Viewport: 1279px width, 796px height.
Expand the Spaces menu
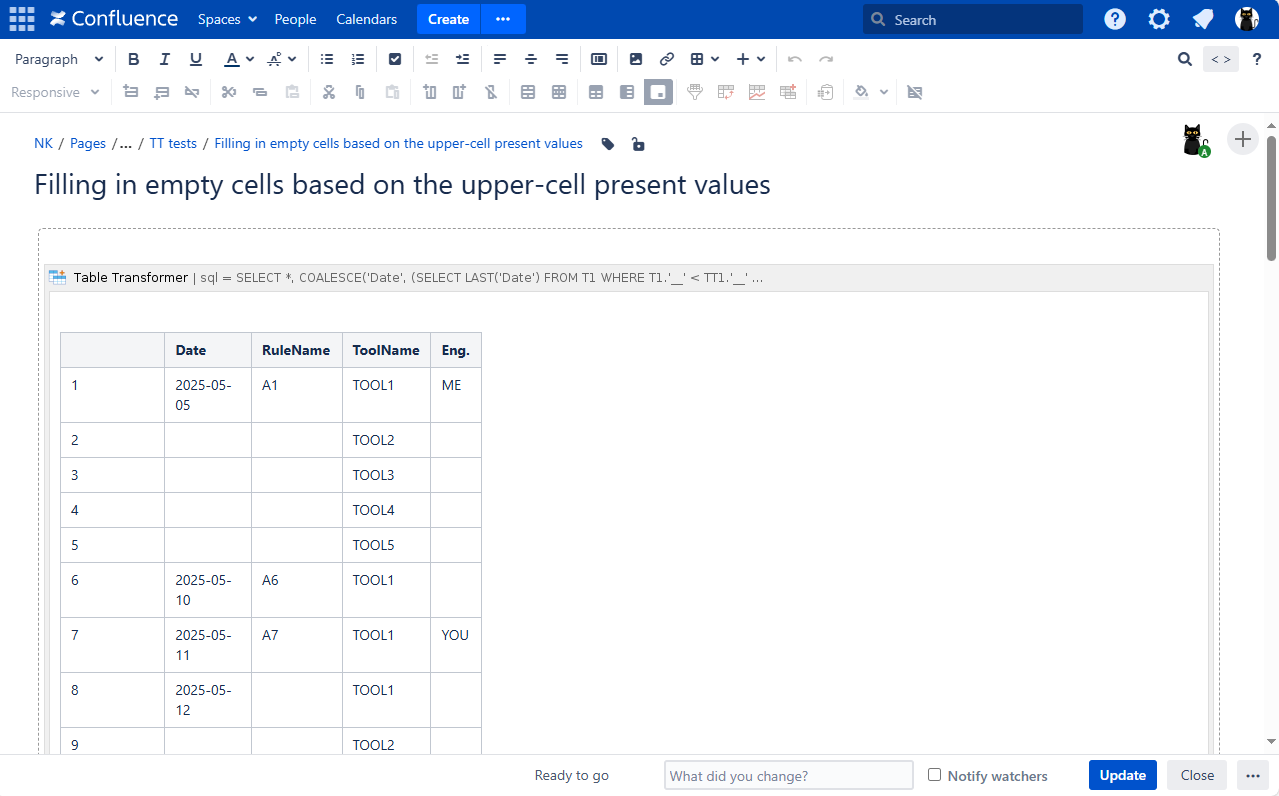(x=227, y=20)
